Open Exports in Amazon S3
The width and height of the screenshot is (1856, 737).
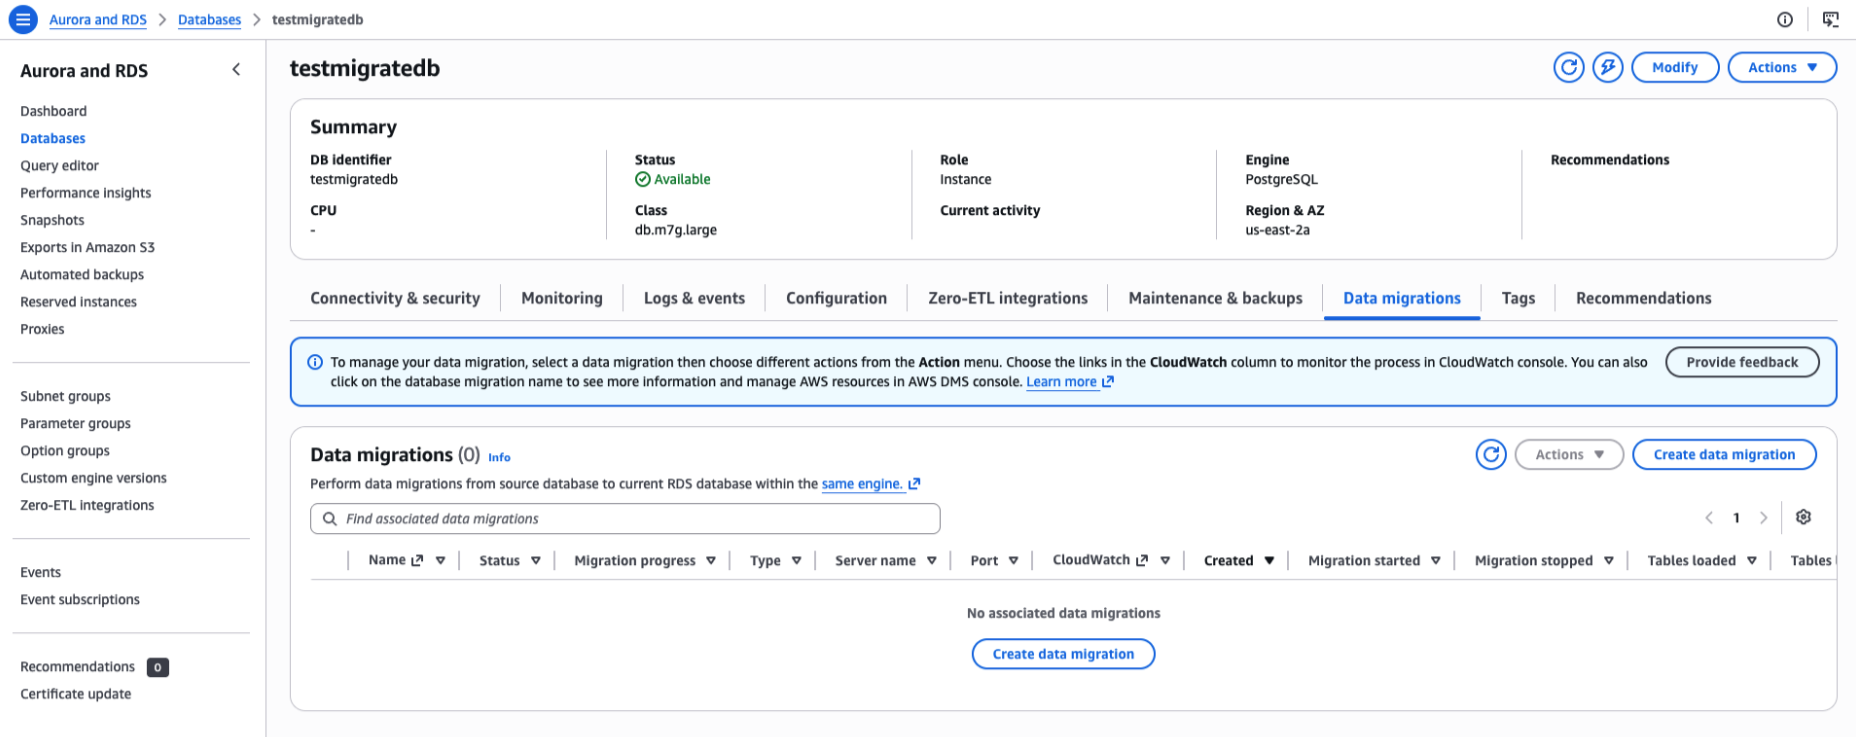pyautogui.click(x=87, y=247)
